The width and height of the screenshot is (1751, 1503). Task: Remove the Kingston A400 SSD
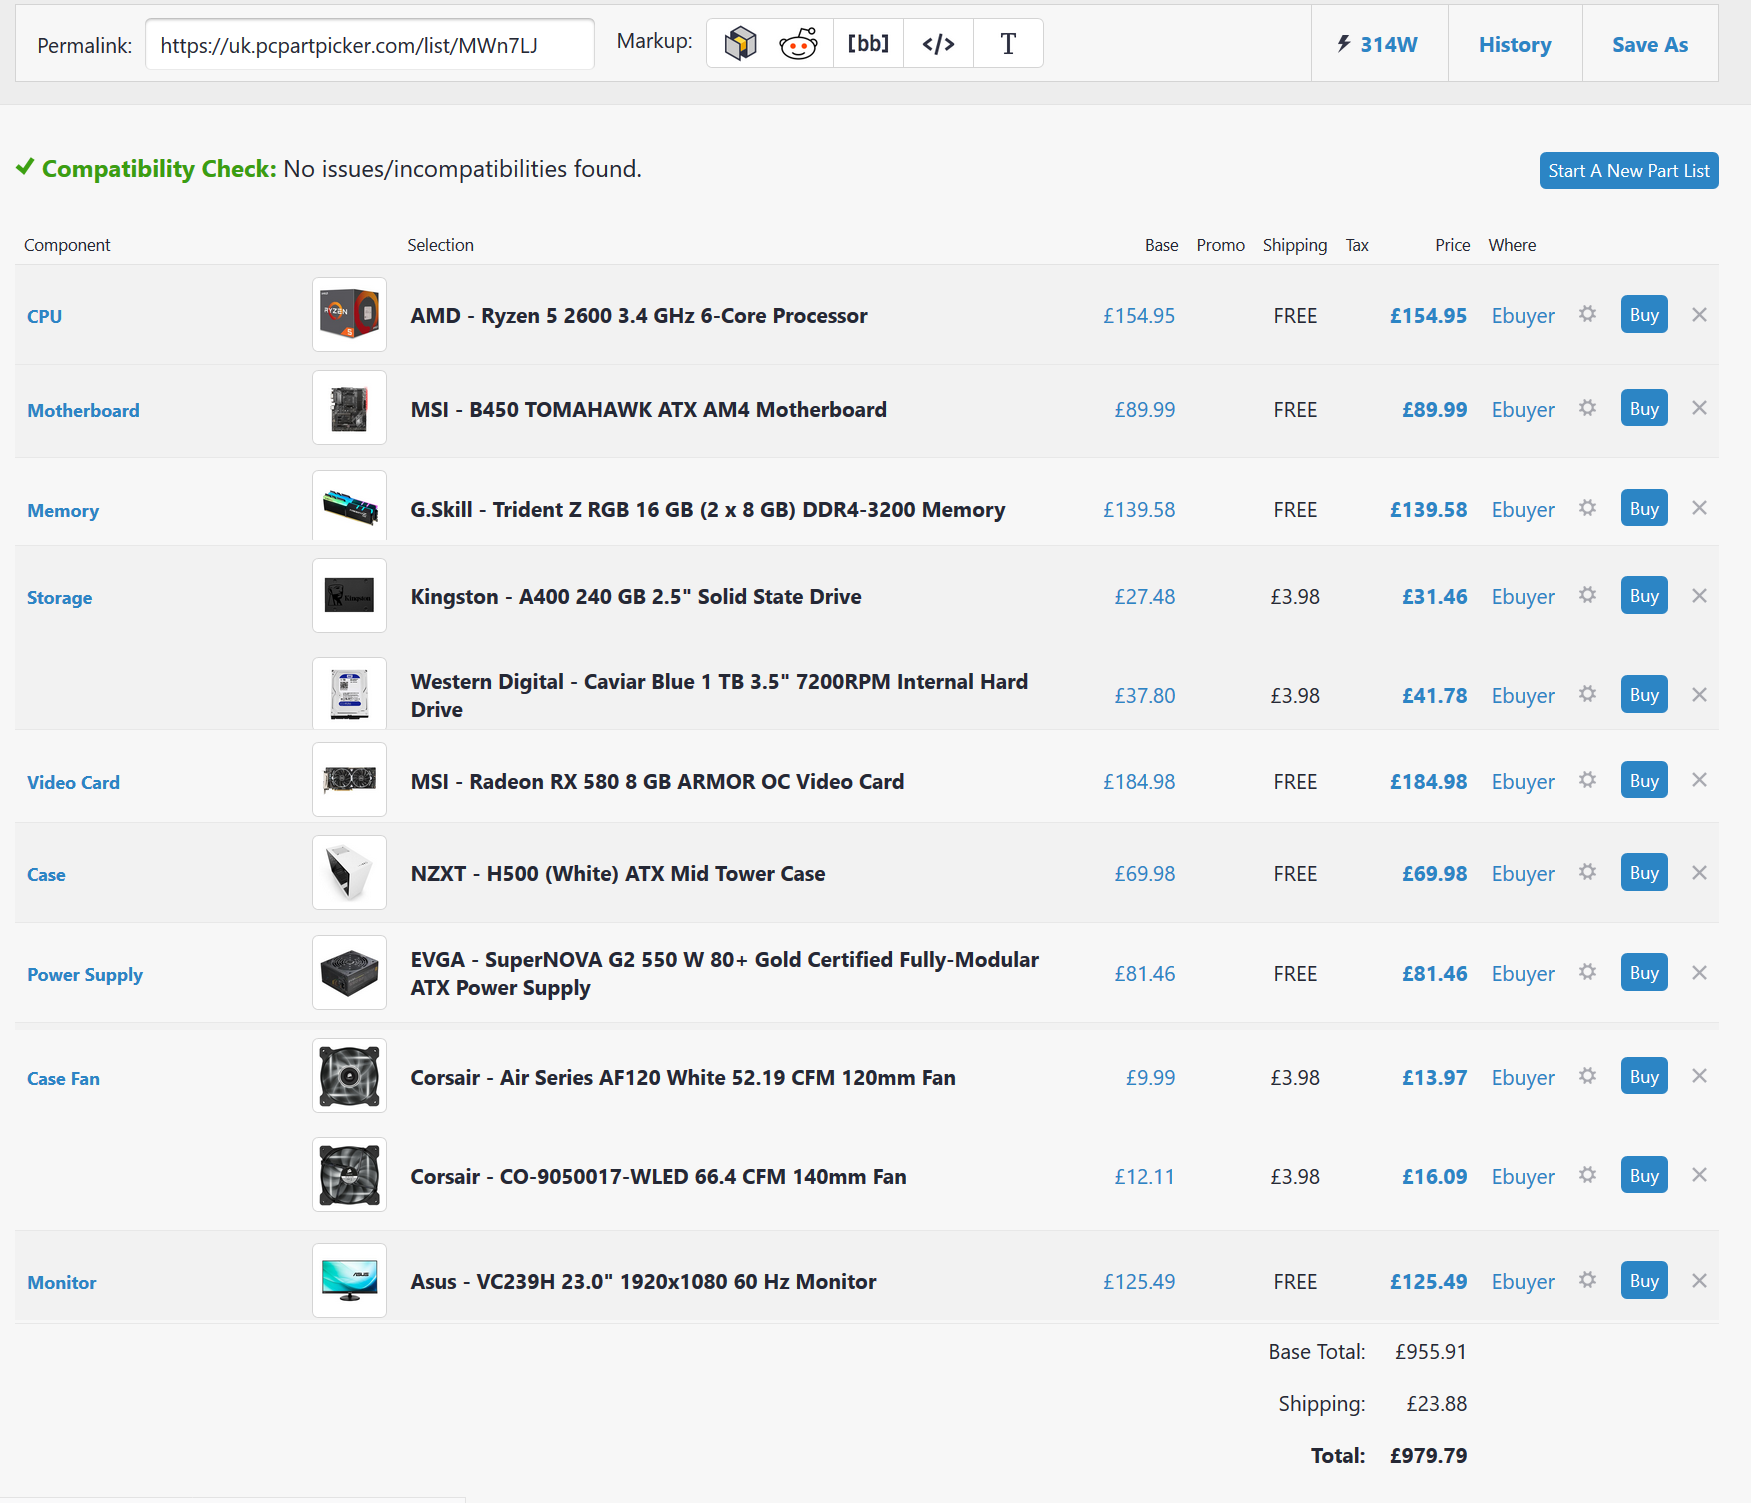(x=1699, y=596)
